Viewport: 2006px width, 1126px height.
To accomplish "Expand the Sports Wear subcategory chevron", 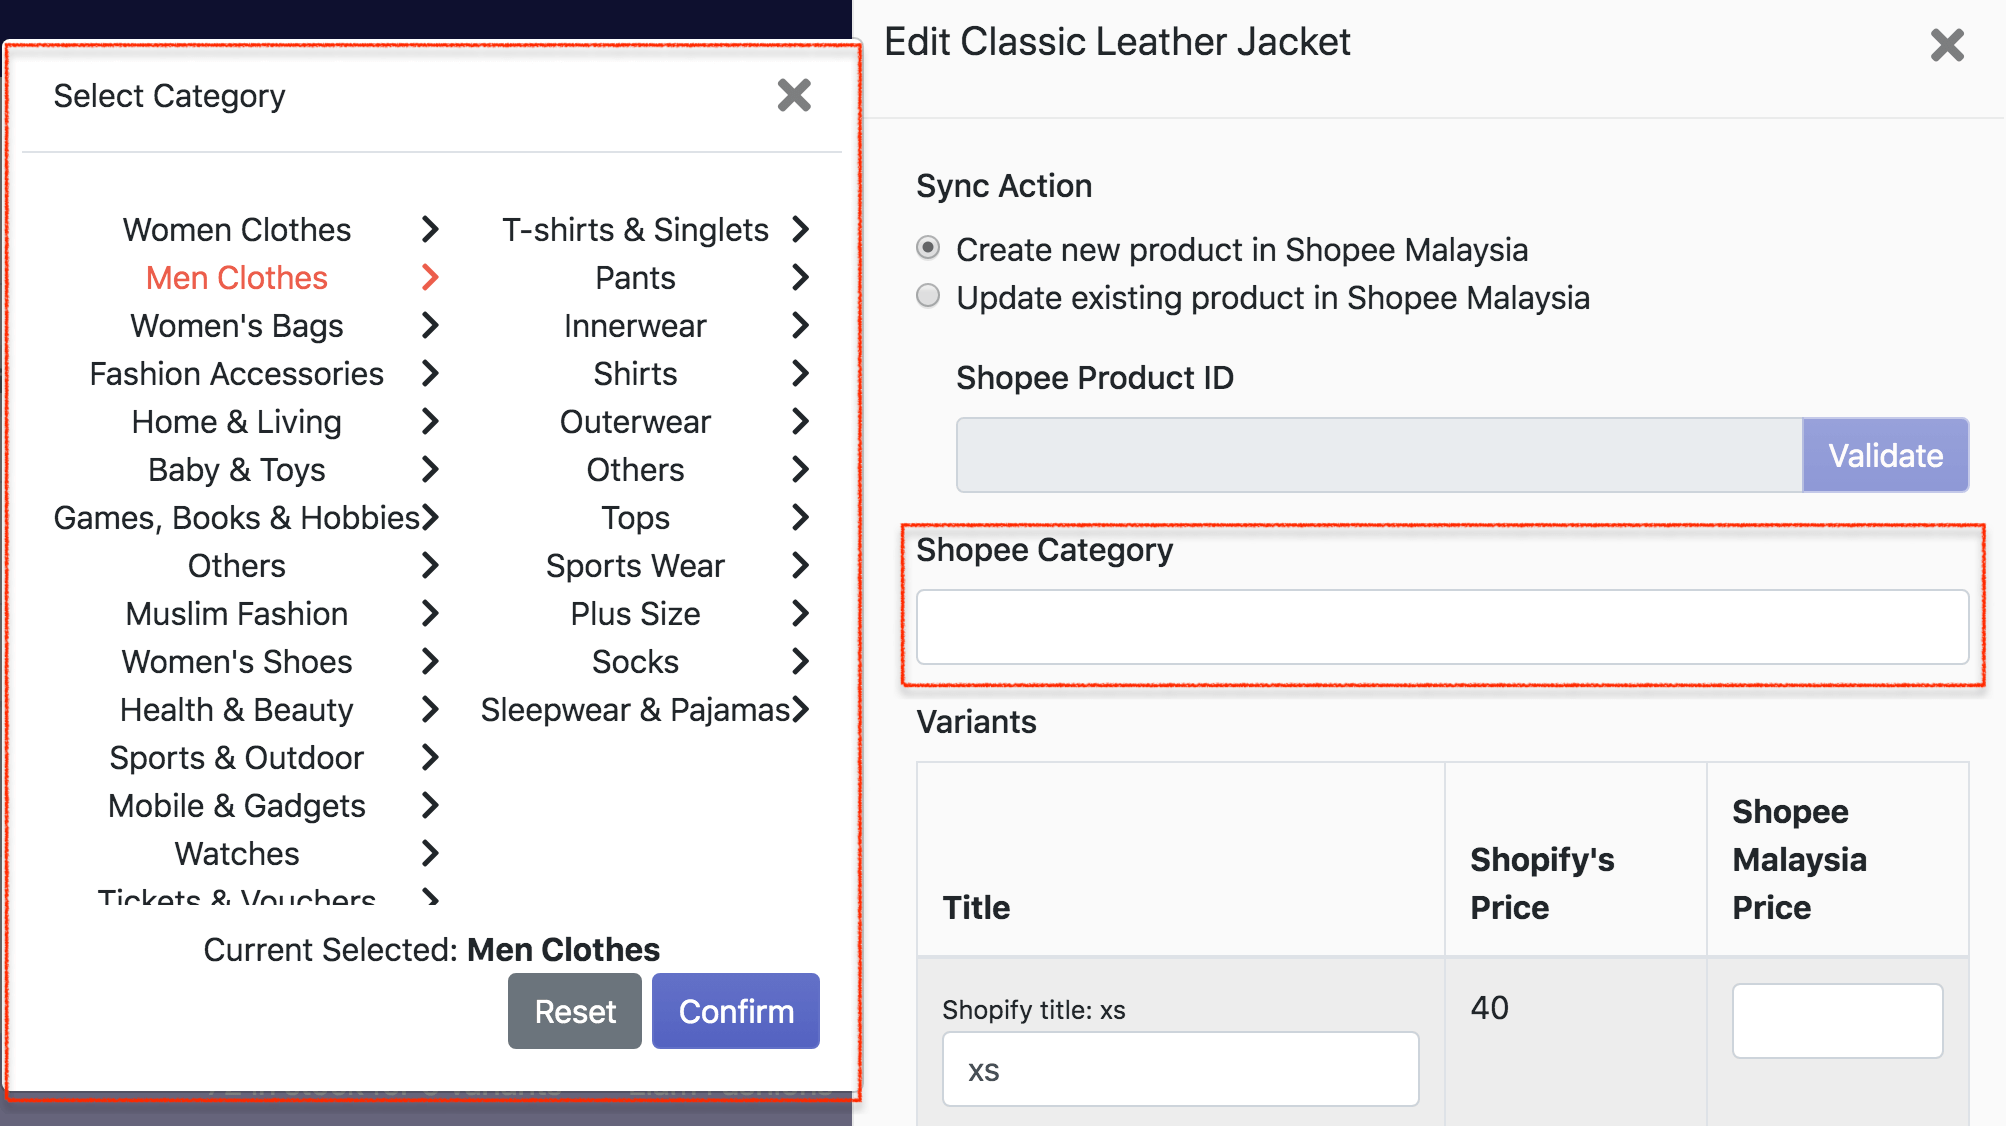I will pyautogui.click(x=800, y=565).
